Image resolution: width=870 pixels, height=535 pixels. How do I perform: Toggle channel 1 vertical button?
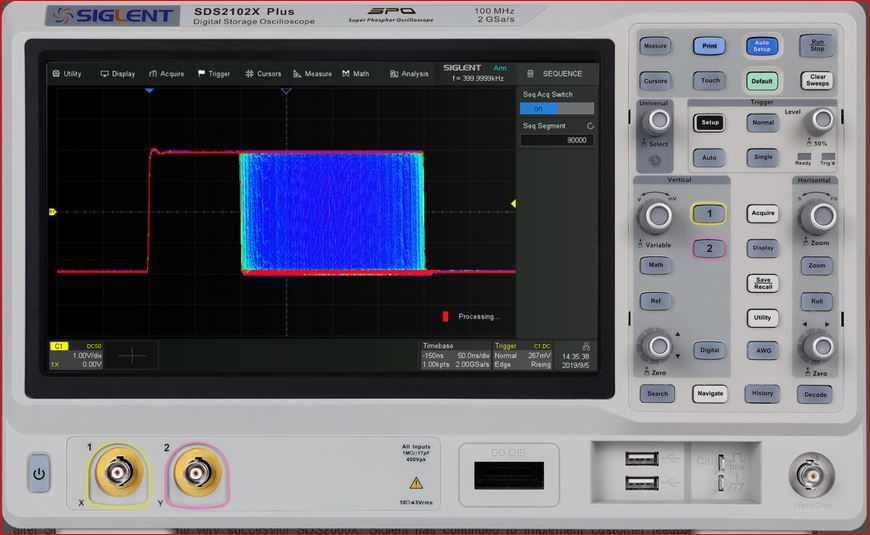[x=709, y=214]
